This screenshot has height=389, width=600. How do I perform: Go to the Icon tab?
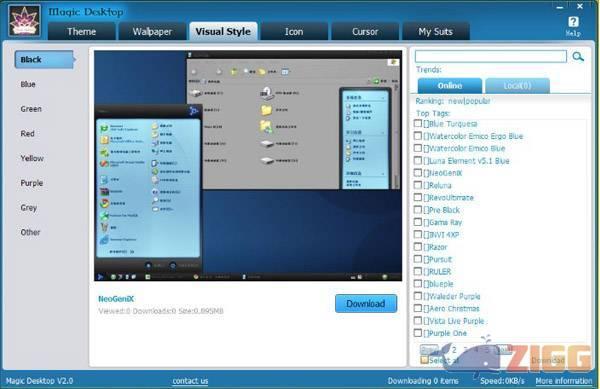click(x=294, y=31)
